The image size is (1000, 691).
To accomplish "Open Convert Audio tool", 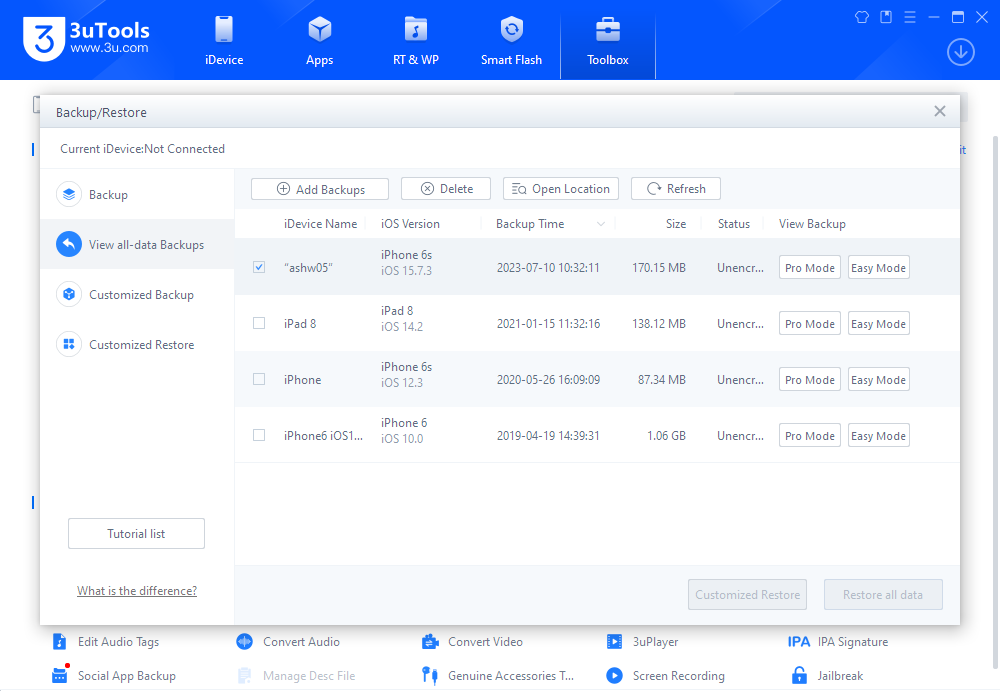I will tap(288, 642).
